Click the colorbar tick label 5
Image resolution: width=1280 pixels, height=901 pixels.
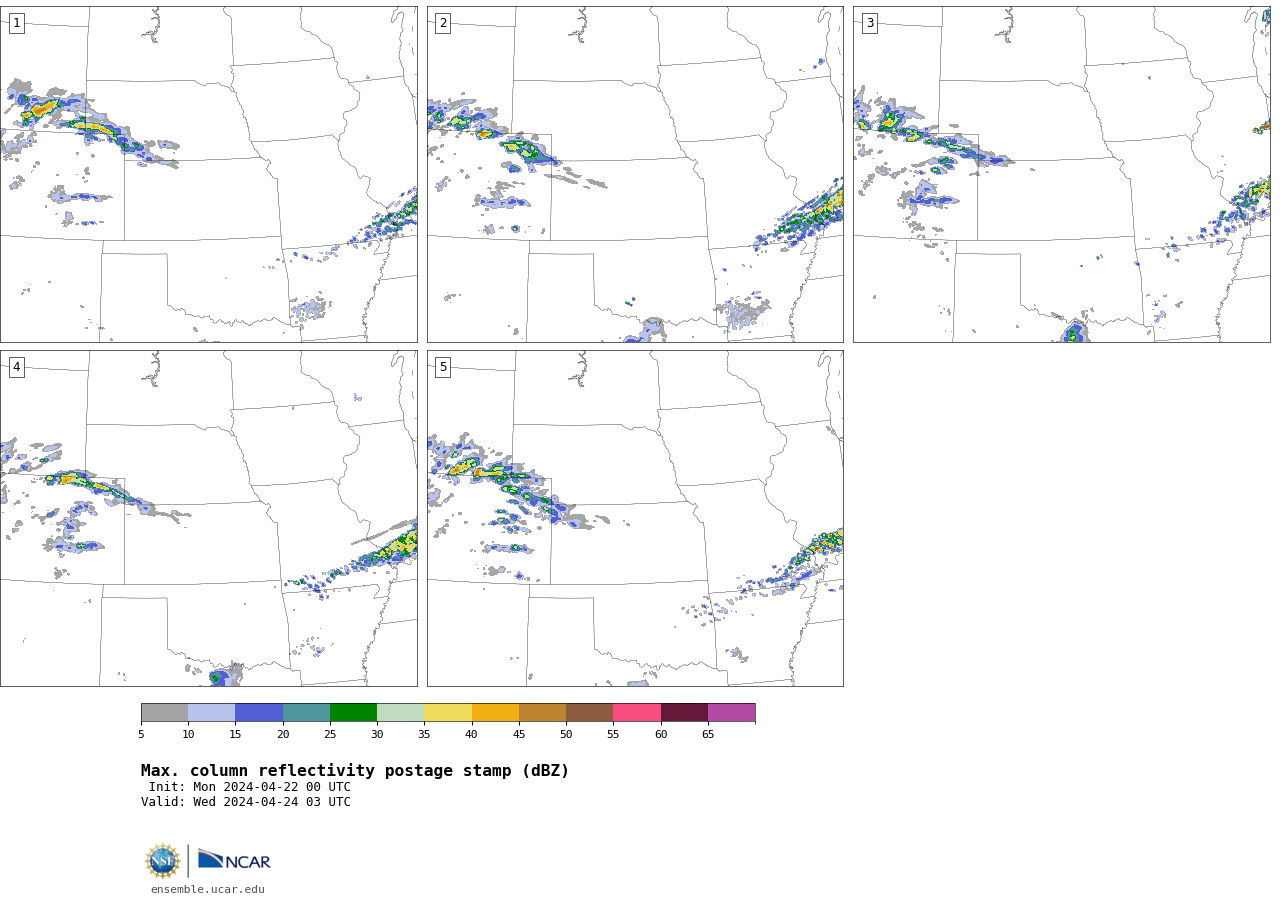tap(141, 734)
